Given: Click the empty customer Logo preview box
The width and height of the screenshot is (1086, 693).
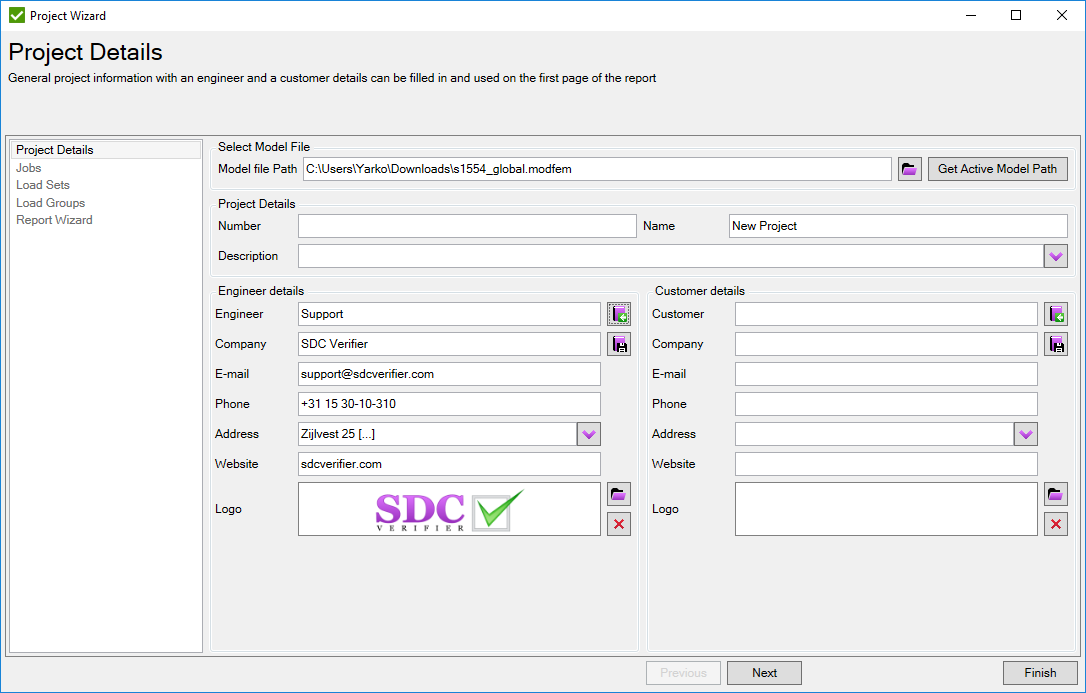Looking at the screenshot, I should click(887, 510).
